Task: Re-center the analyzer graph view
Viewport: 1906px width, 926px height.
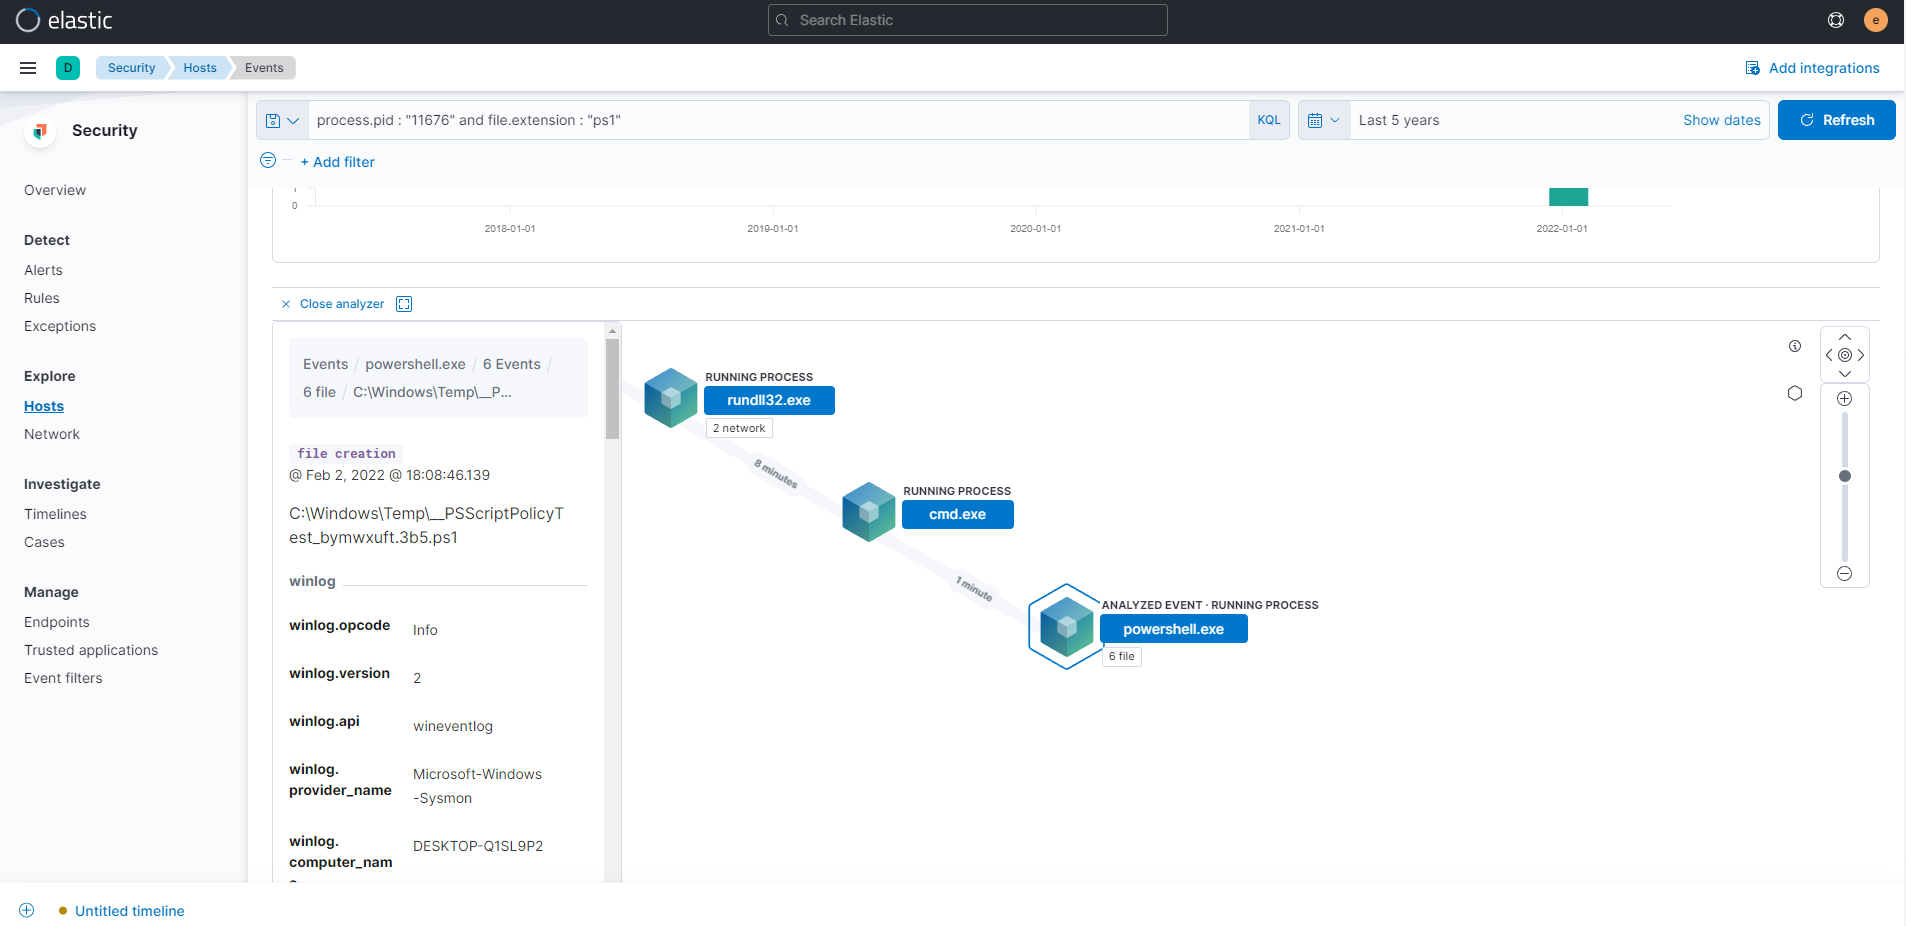Action: (x=1844, y=355)
